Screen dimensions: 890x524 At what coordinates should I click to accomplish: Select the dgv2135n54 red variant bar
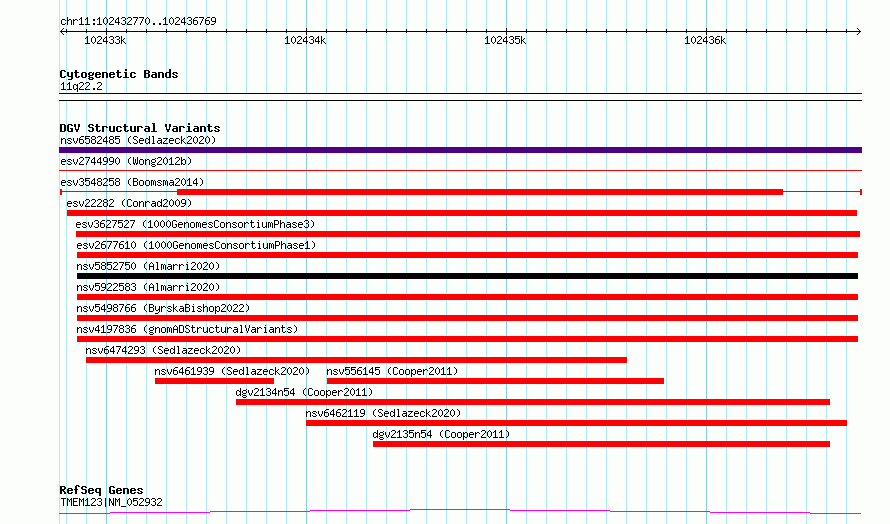pyautogui.click(x=601, y=444)
